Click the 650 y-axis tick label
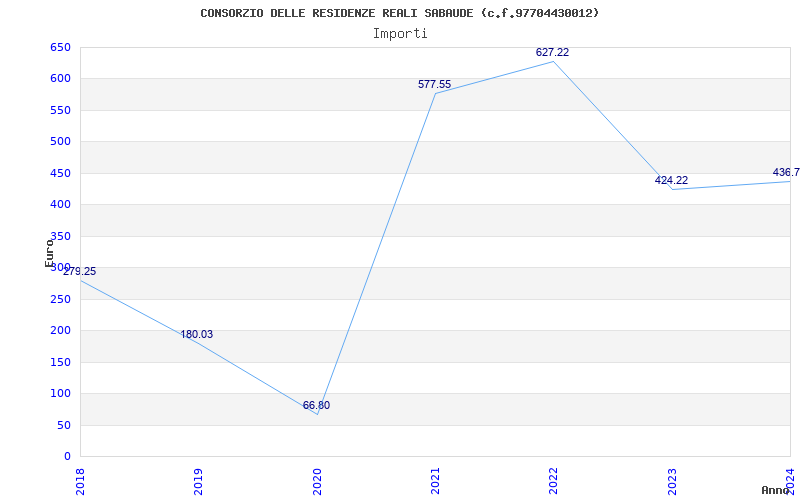The width and height of the screenshot is (800, 500). [60, 47]
